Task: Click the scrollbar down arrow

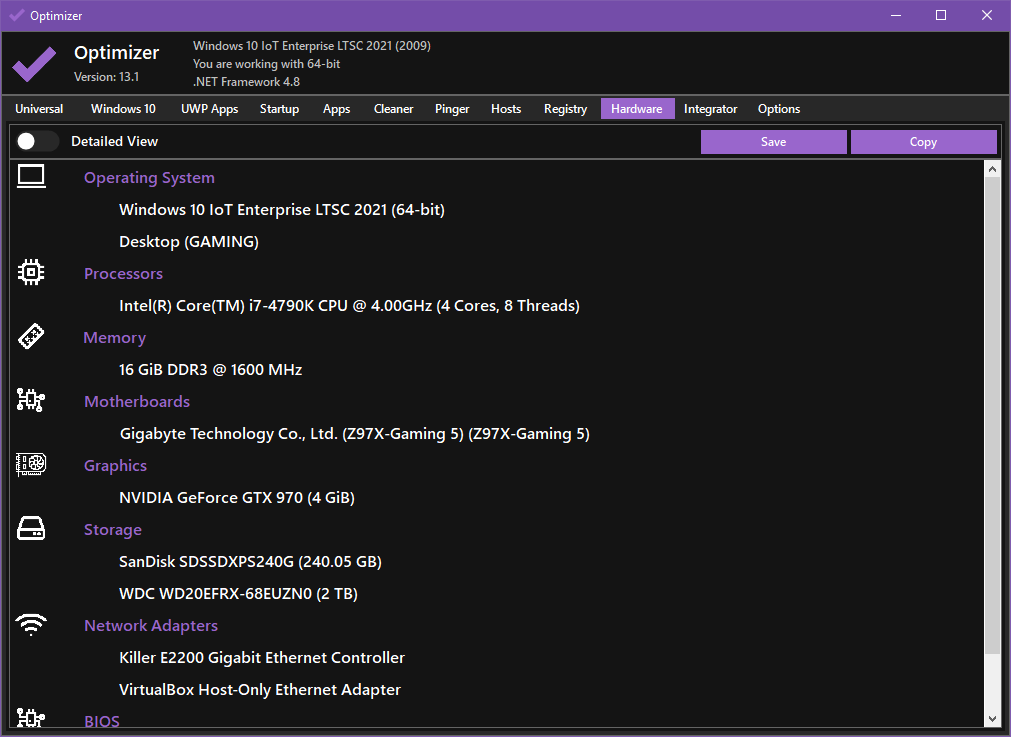Action: pyautogui.click(x=992, y=718)
